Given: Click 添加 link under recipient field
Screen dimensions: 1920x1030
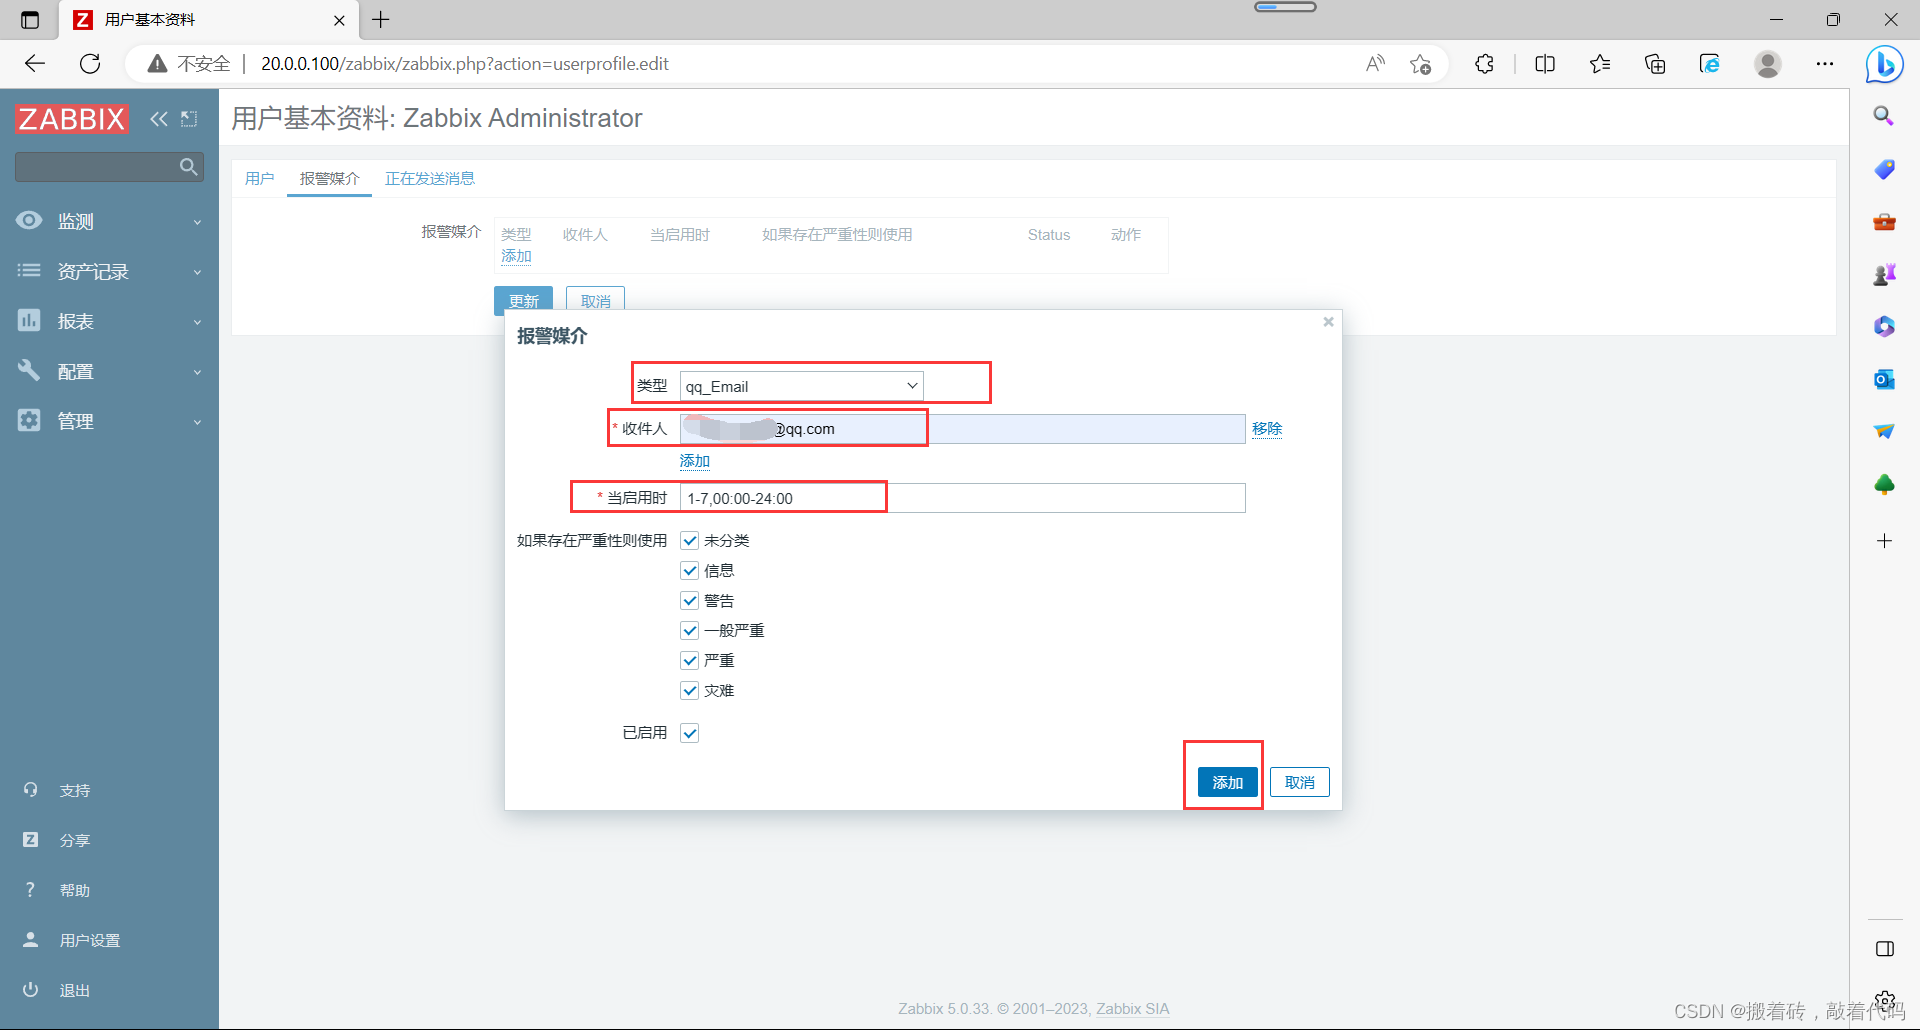Looking at the screenshot, I should 695,461.
